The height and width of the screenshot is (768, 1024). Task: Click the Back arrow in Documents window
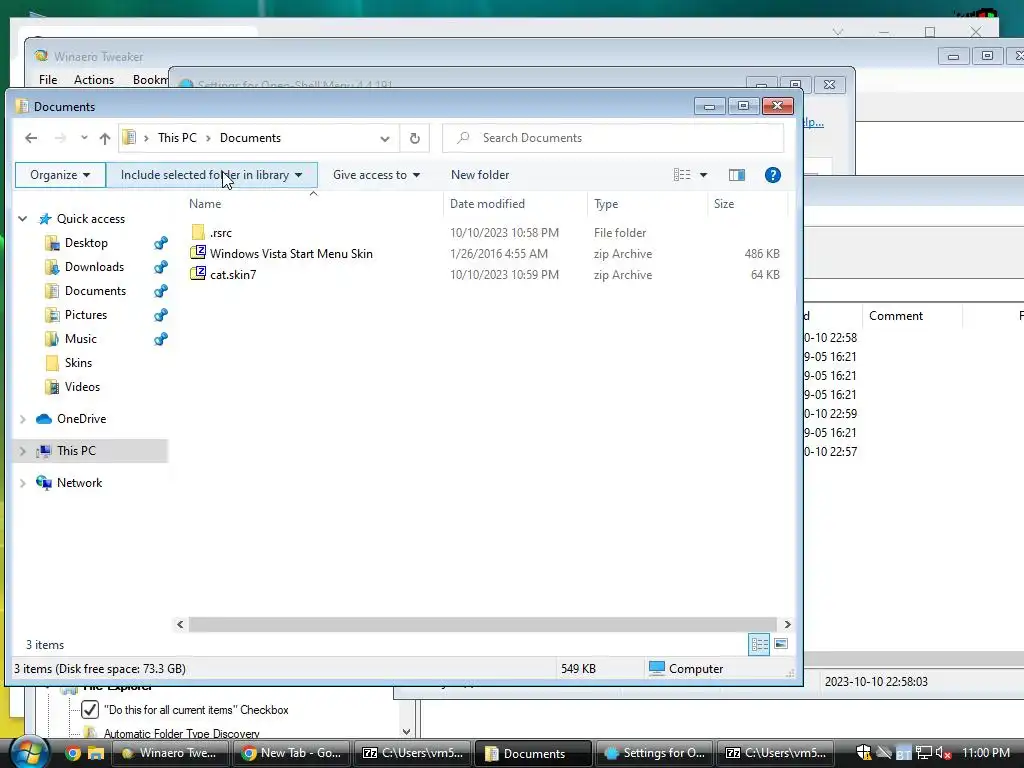pyautogui.click(x=31, y=138)
